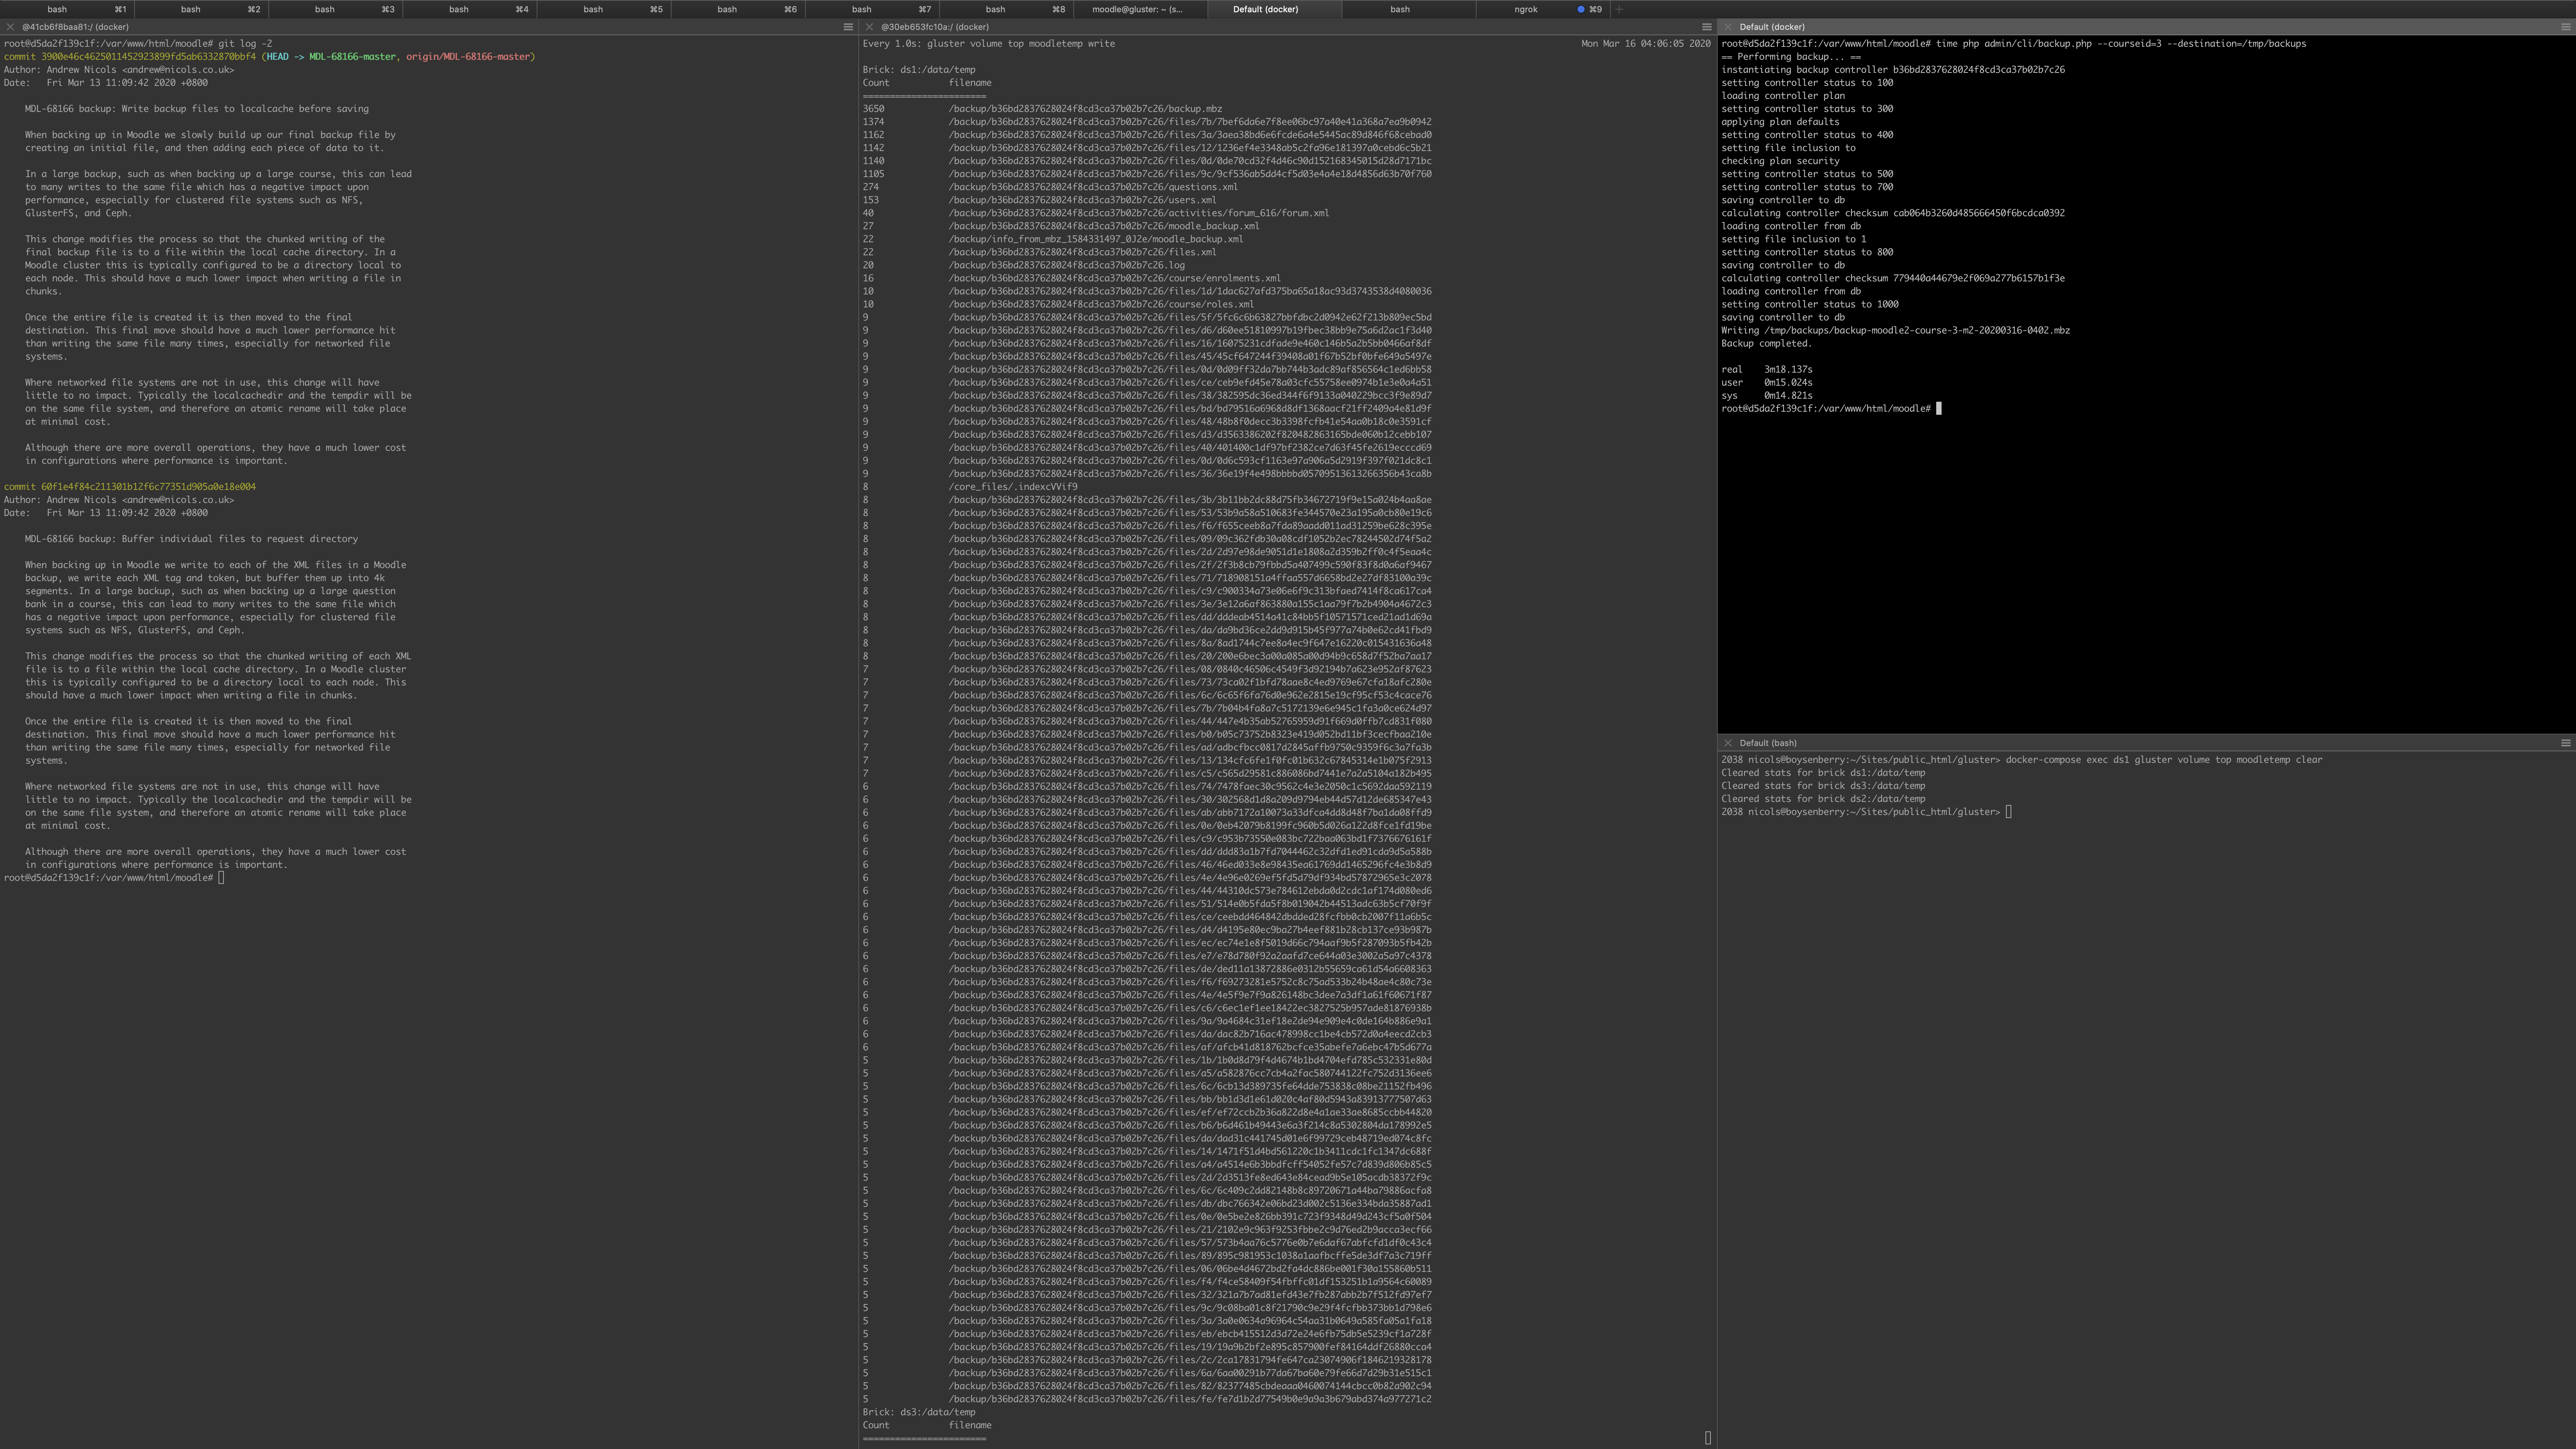Open pane menu of @41cb6f8baa81 session
The height and width of the screenshot is (1449, 2576).
coord(848,27)
